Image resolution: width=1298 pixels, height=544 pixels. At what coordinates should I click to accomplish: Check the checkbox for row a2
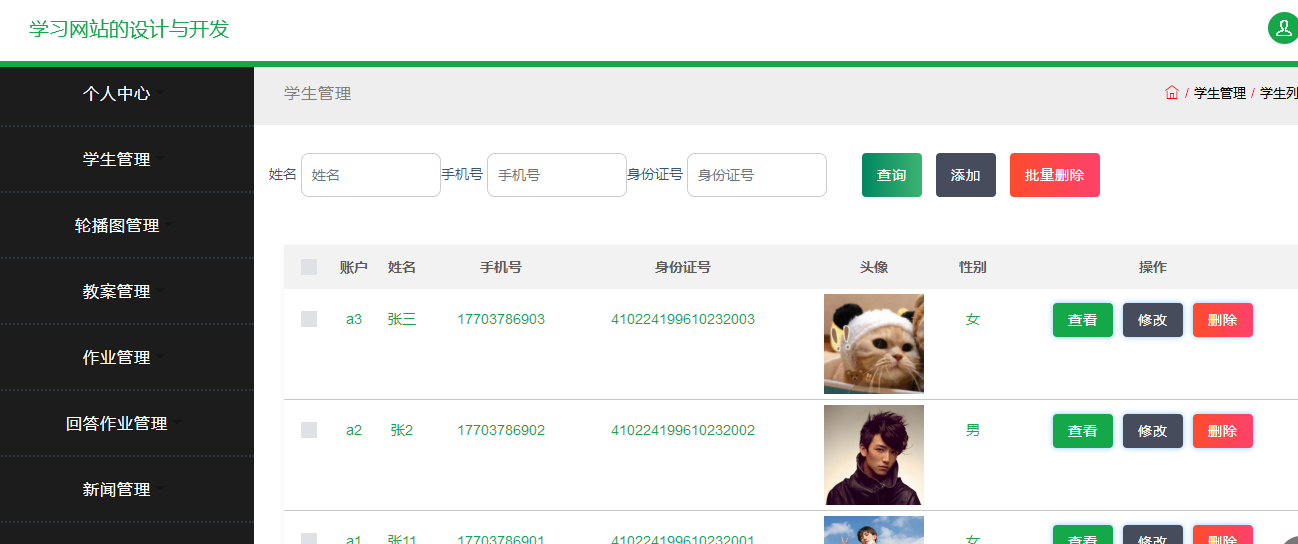[x=309, y=430]
